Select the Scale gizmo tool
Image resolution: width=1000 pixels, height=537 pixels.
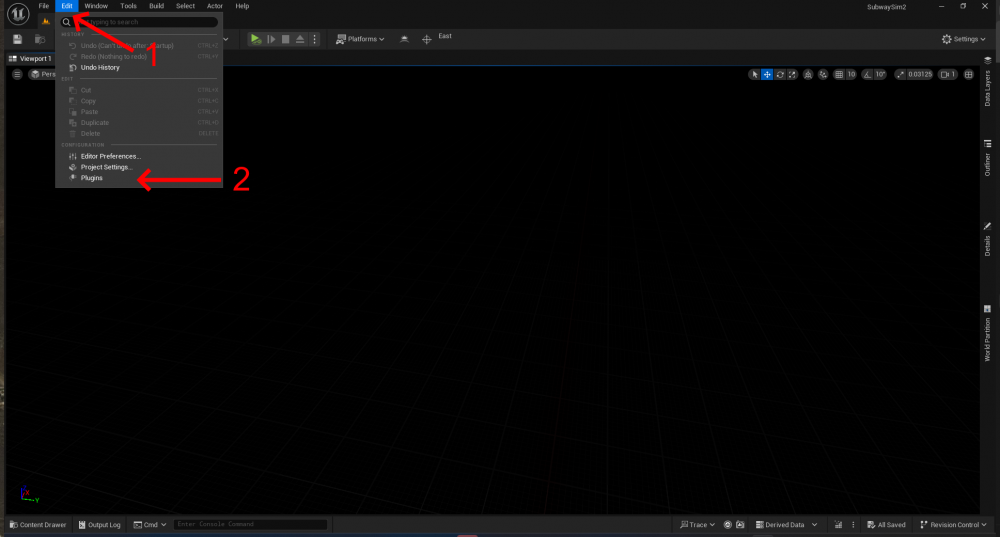coord(792,74)
